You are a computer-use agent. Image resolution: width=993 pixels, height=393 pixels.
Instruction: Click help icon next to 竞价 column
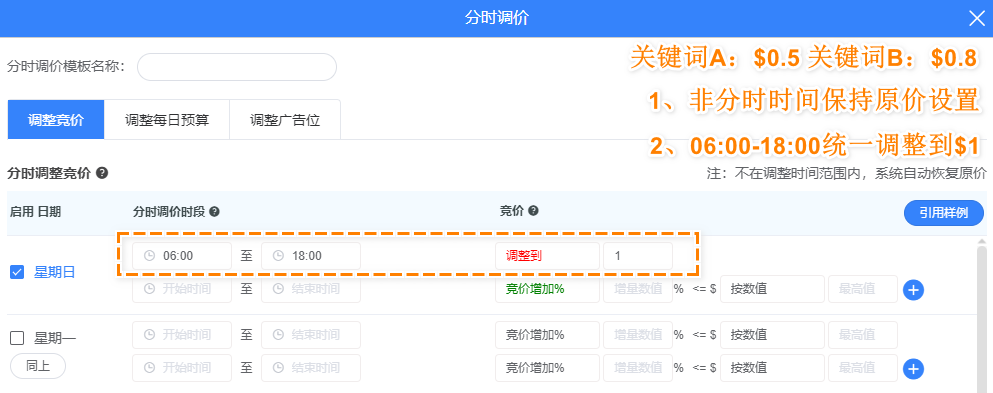(x=533, y=211)
